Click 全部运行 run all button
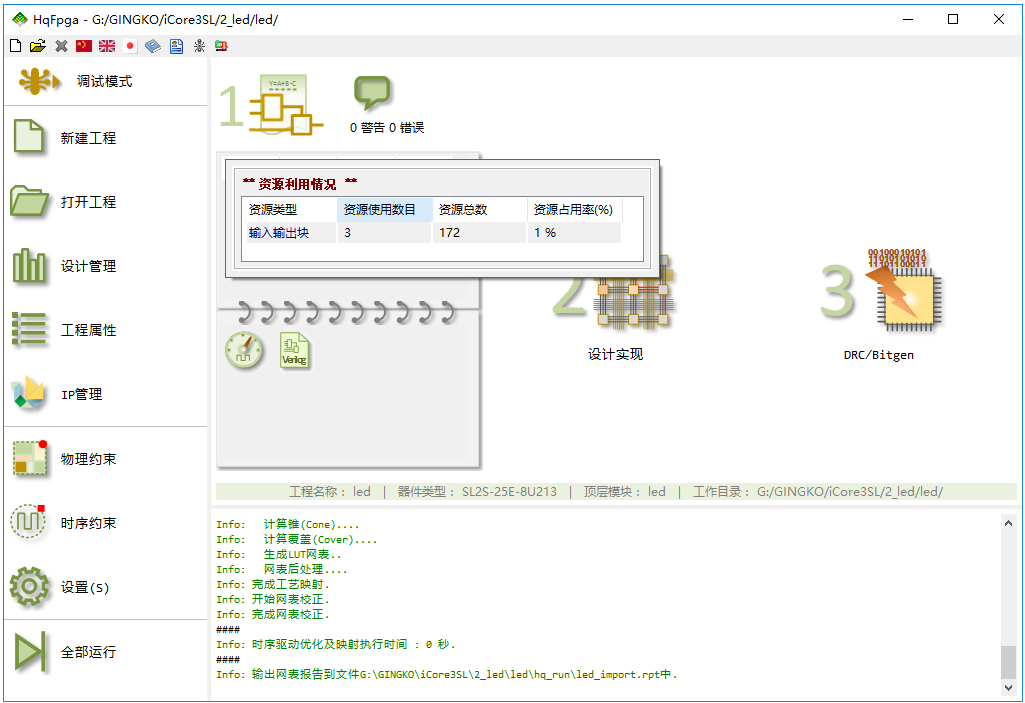This screenshot has width=1025, height=703. (88, 652)
